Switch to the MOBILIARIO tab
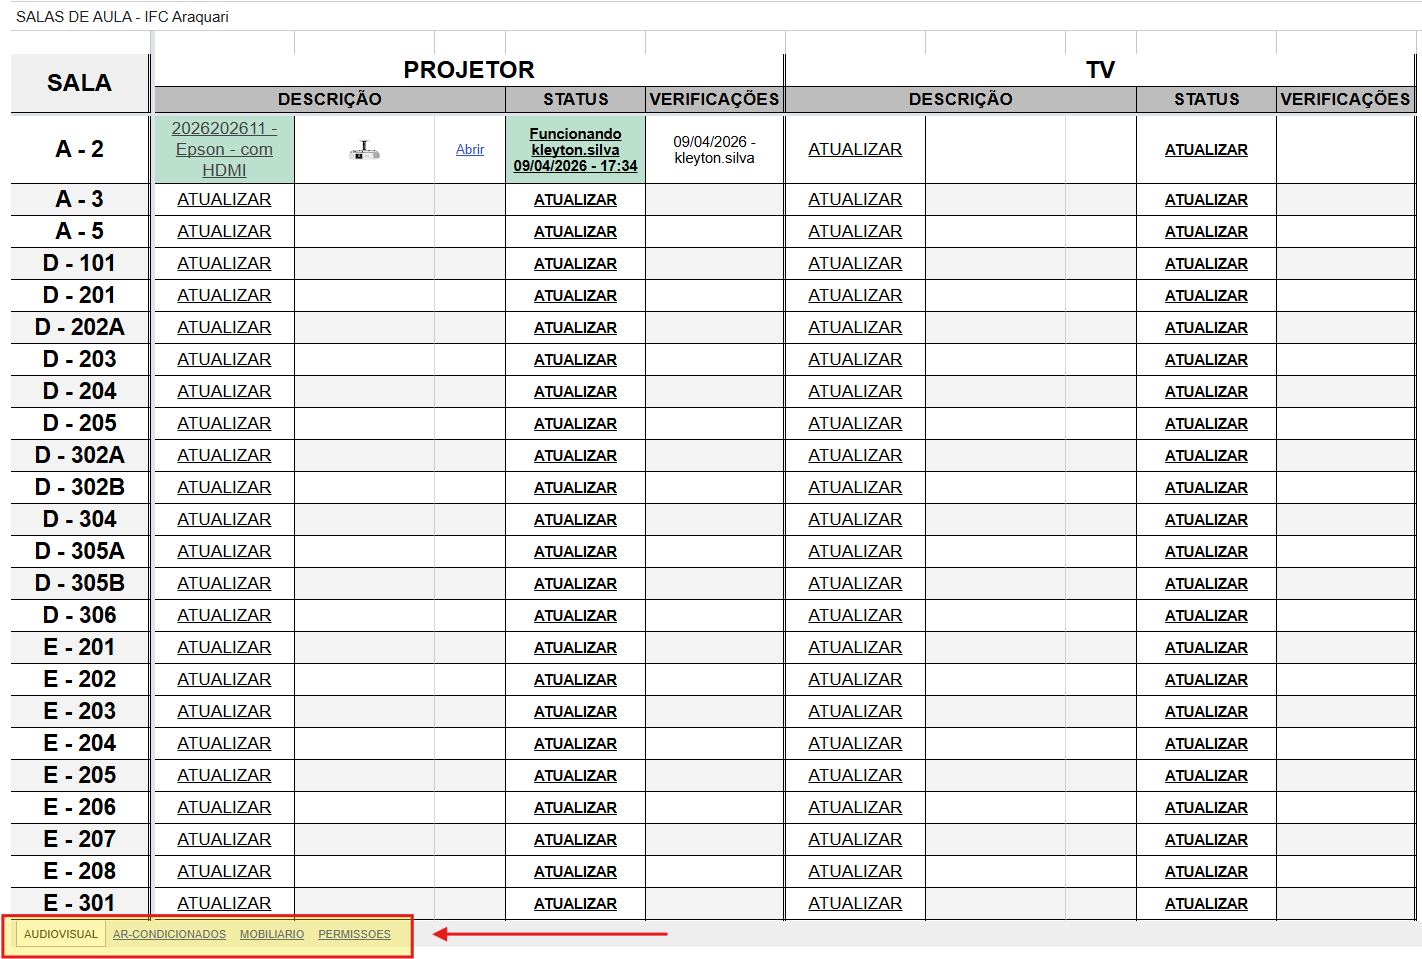Screen dimensions: 1422x959 click(272, 934)
